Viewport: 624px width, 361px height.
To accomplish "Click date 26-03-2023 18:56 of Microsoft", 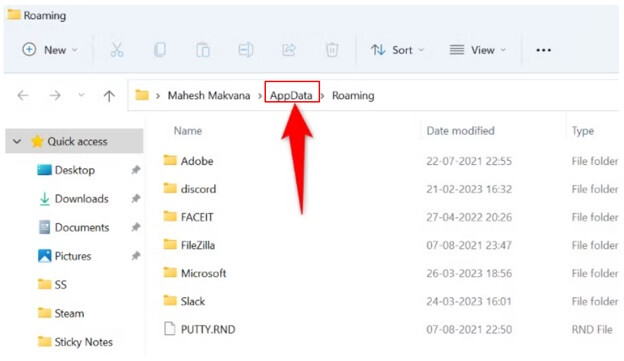I will [x=469, y=273].
